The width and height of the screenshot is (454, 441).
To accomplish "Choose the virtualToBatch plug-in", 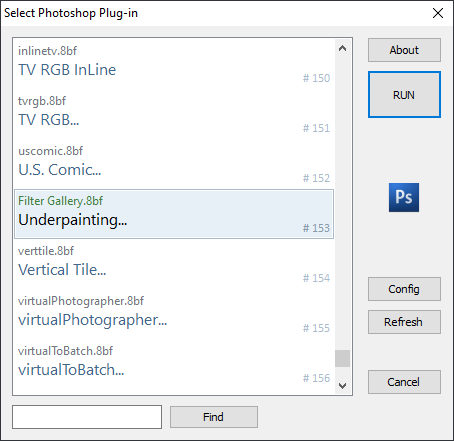I will [174, 364].
